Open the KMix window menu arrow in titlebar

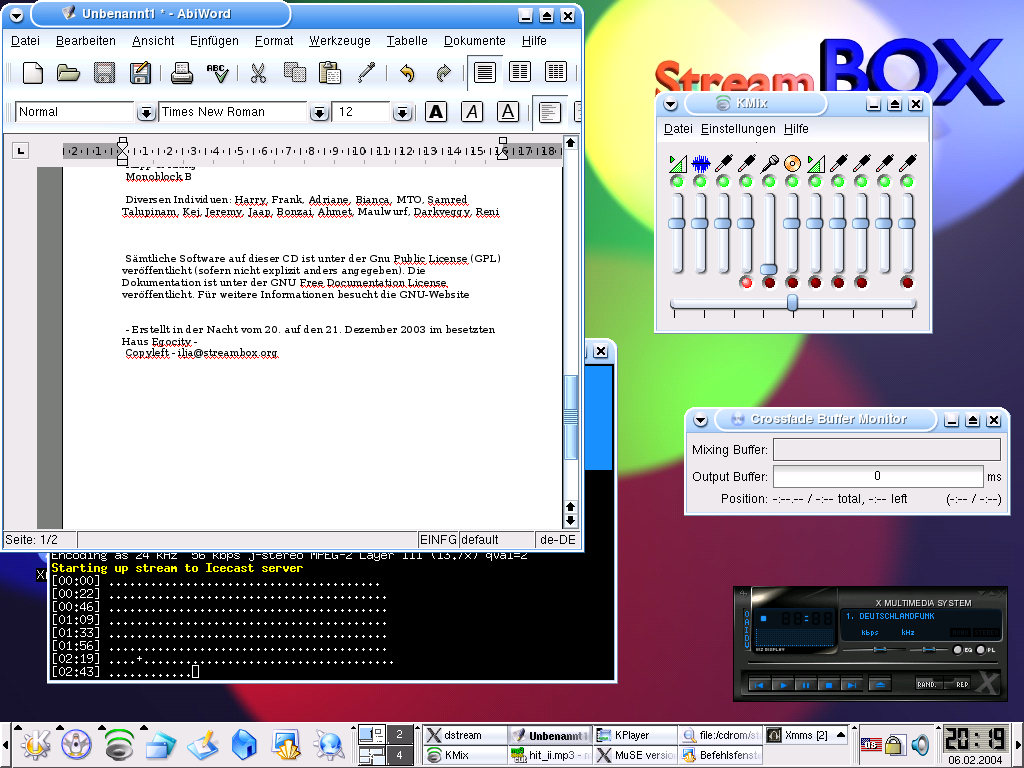[x=671, y=104]
